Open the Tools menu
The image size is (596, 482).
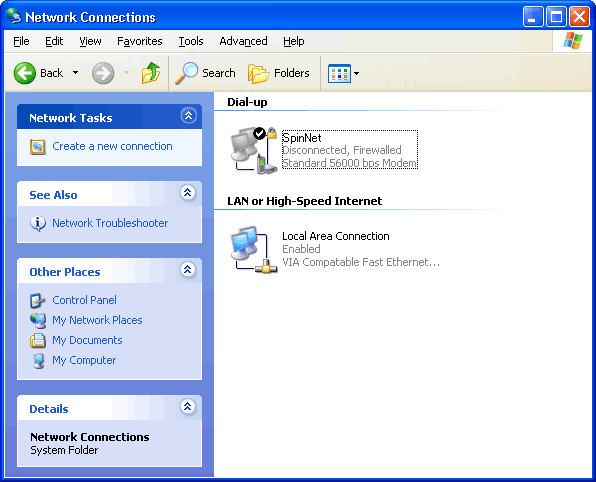[191, 41]
